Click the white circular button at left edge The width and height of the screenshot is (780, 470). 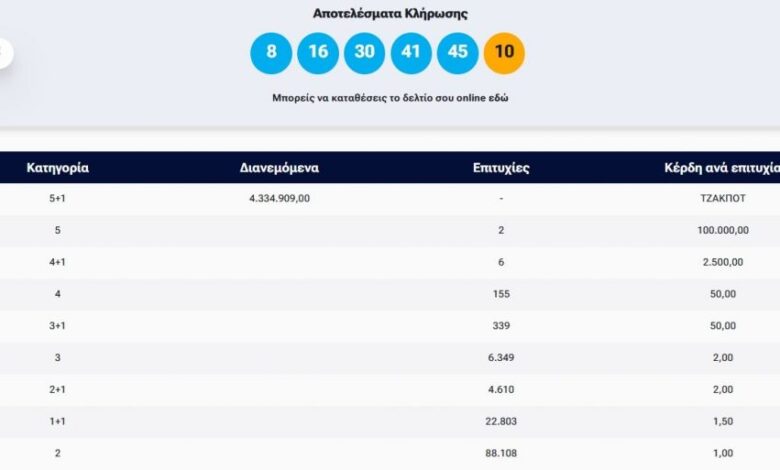point(4,53)
